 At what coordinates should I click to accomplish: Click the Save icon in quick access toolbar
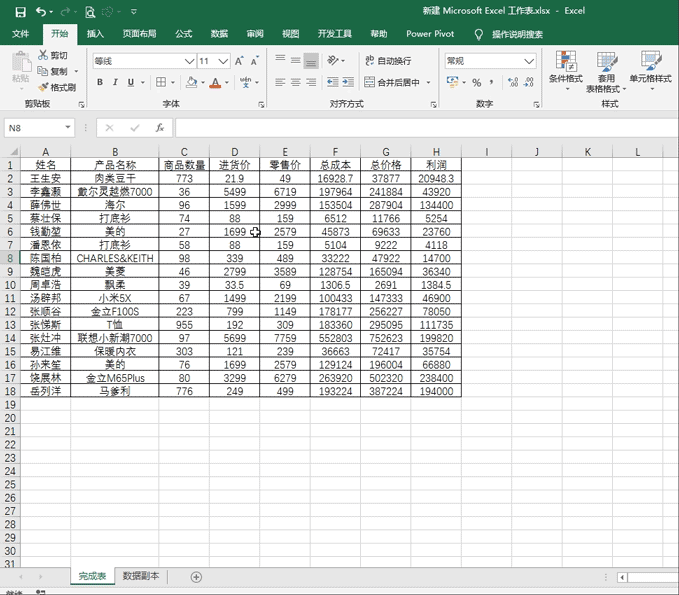coord(20,12)
